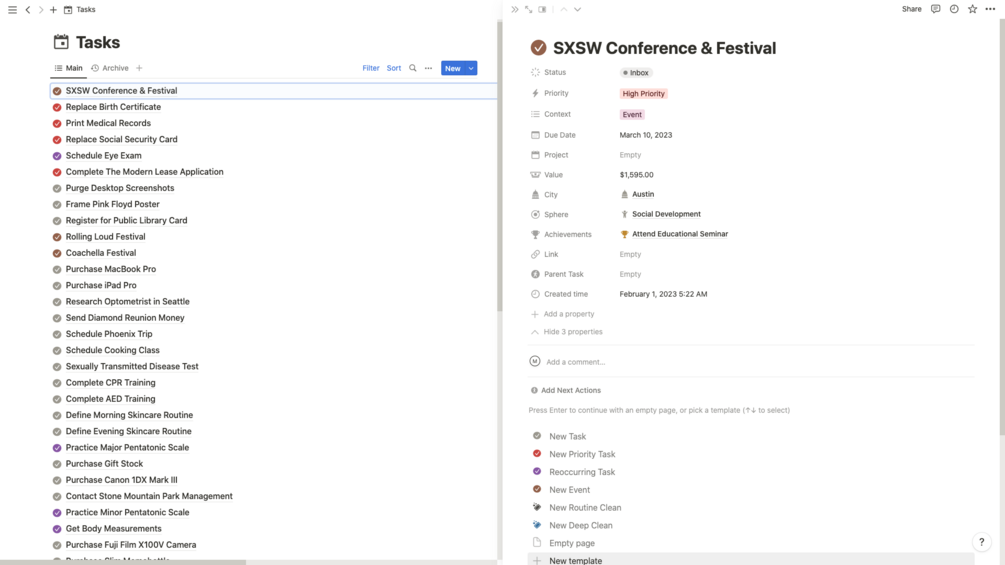The height and width of the screenshot is (565, 1005).
Task: Favorite this page with the star icon
Action: pos(972,9)
